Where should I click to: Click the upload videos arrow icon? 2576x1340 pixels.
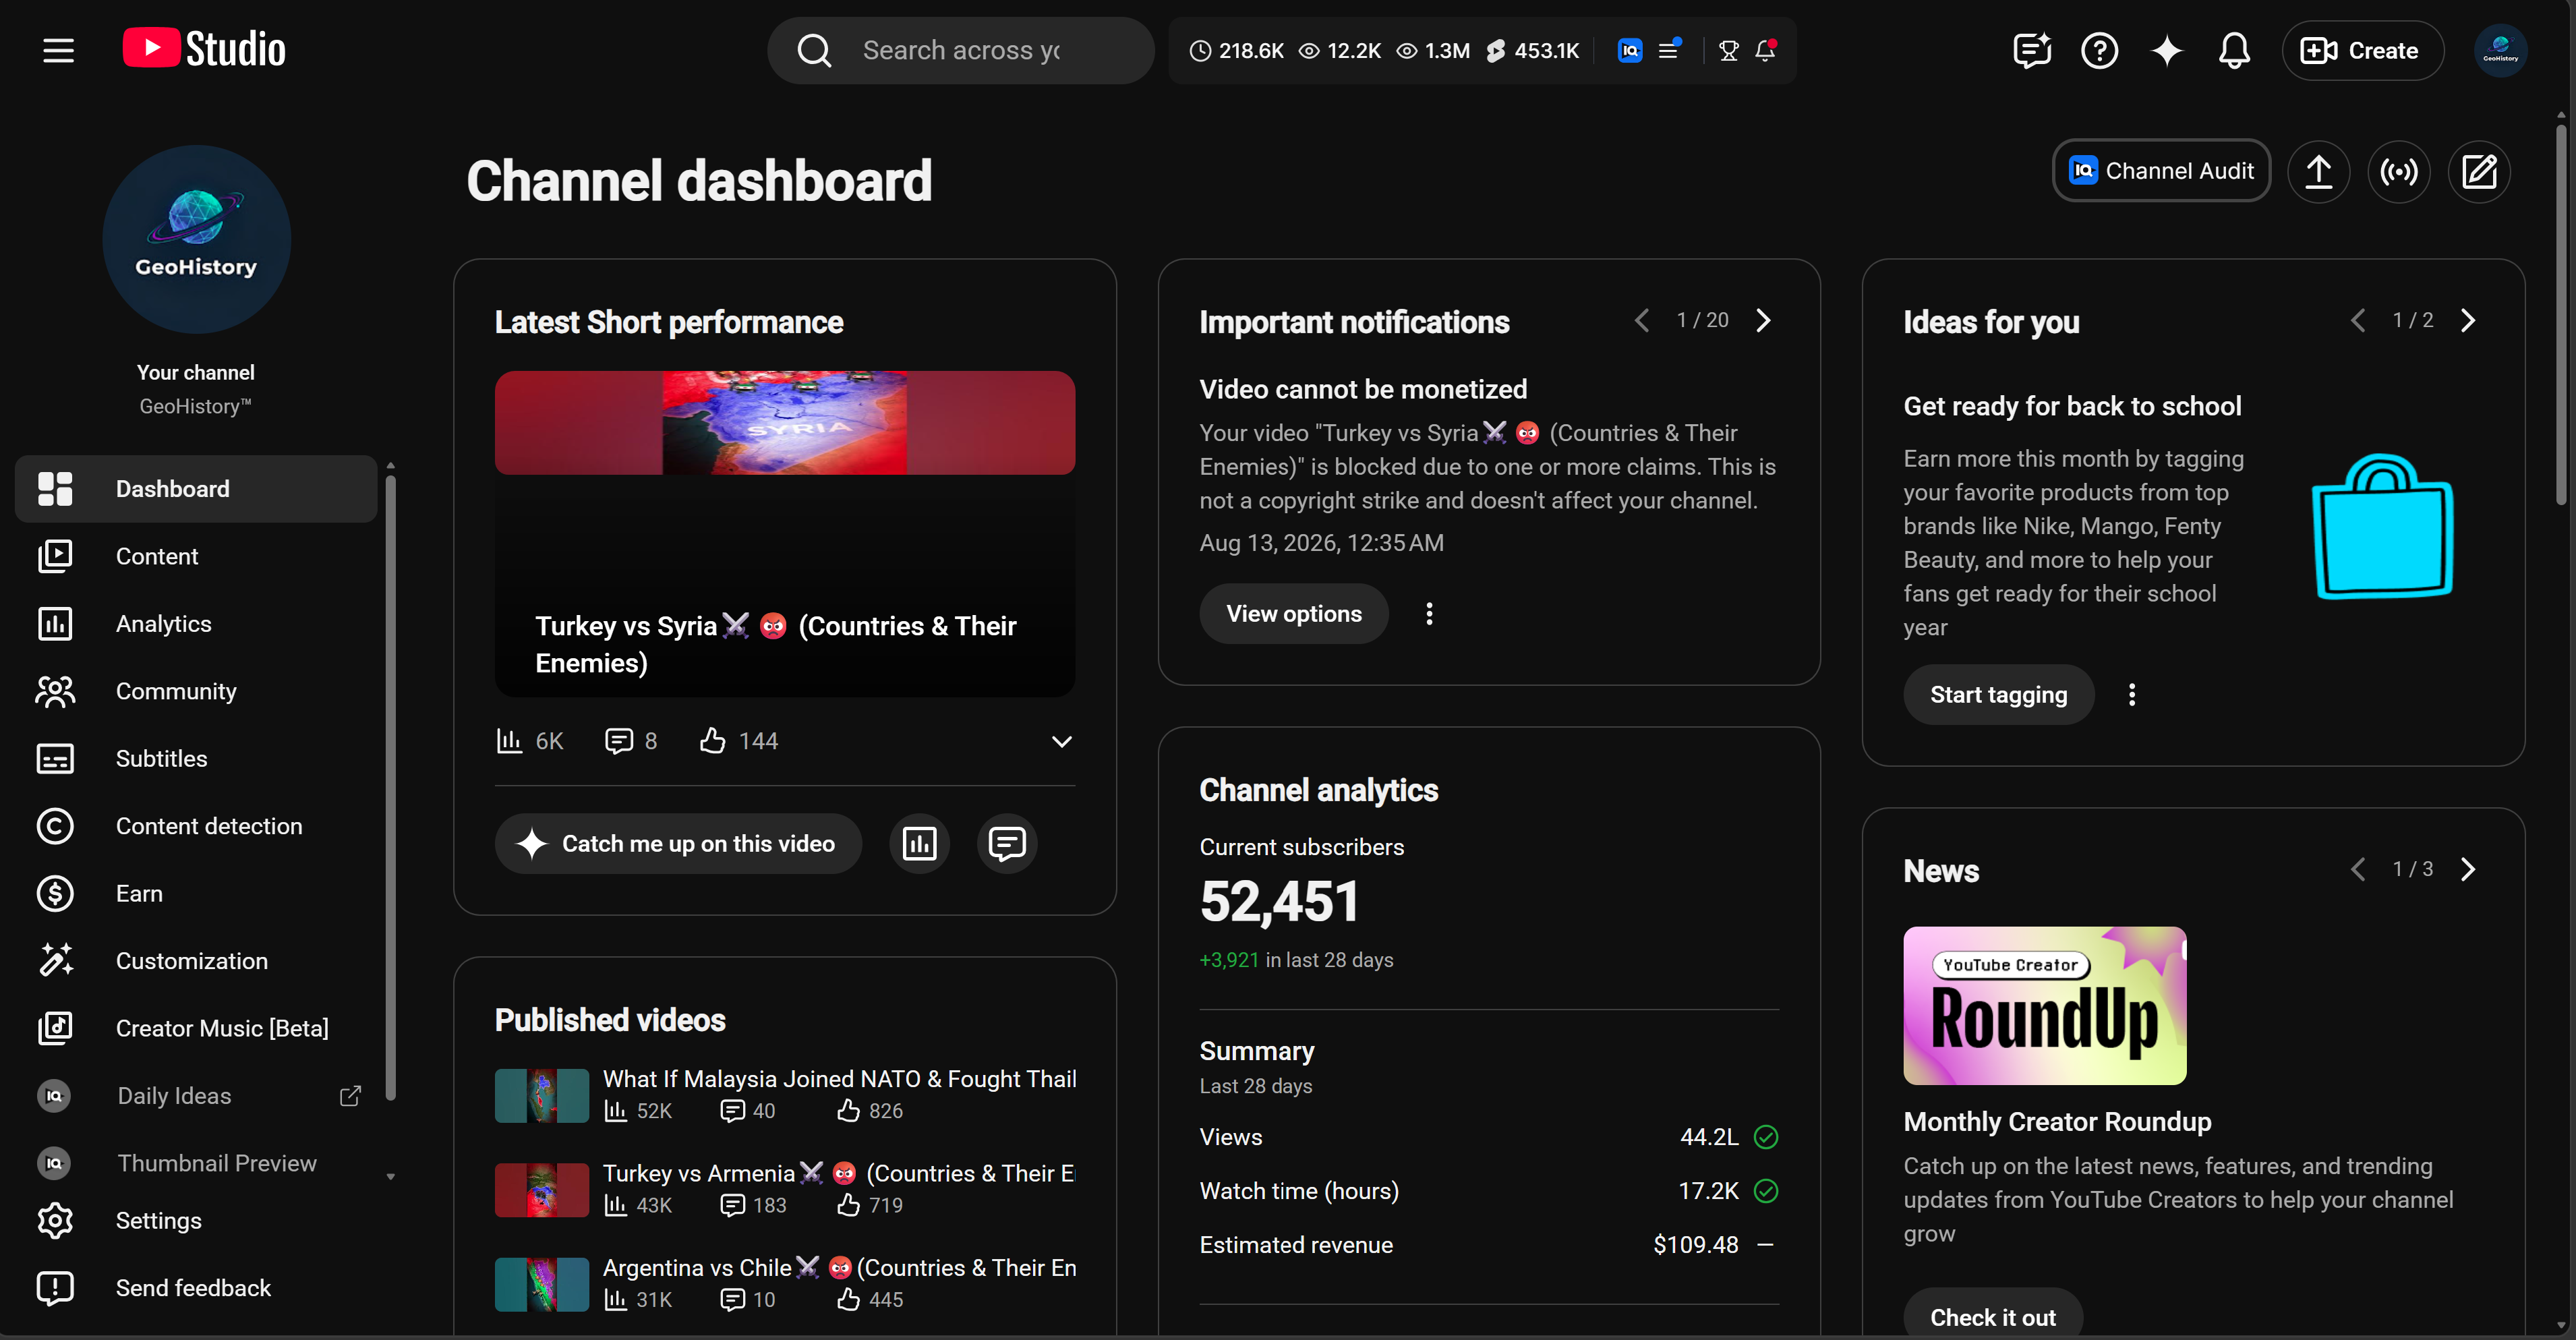[x=2318, y=171]
